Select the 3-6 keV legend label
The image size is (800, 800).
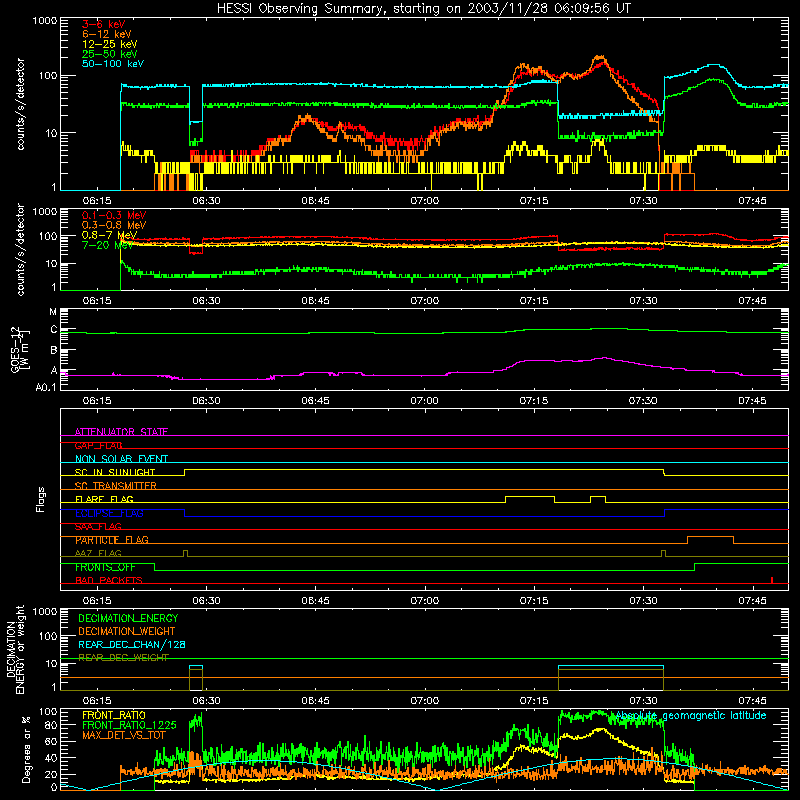click(x=104, y=24)
